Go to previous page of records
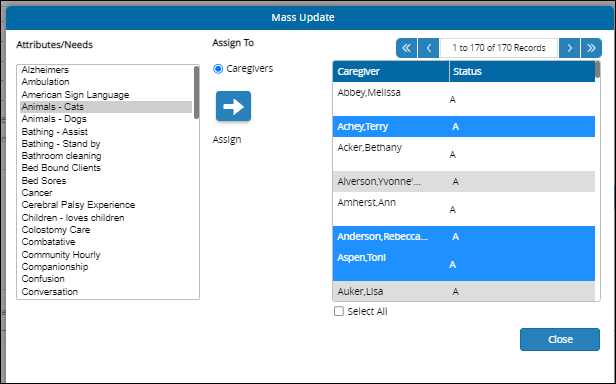 point(429,48)
